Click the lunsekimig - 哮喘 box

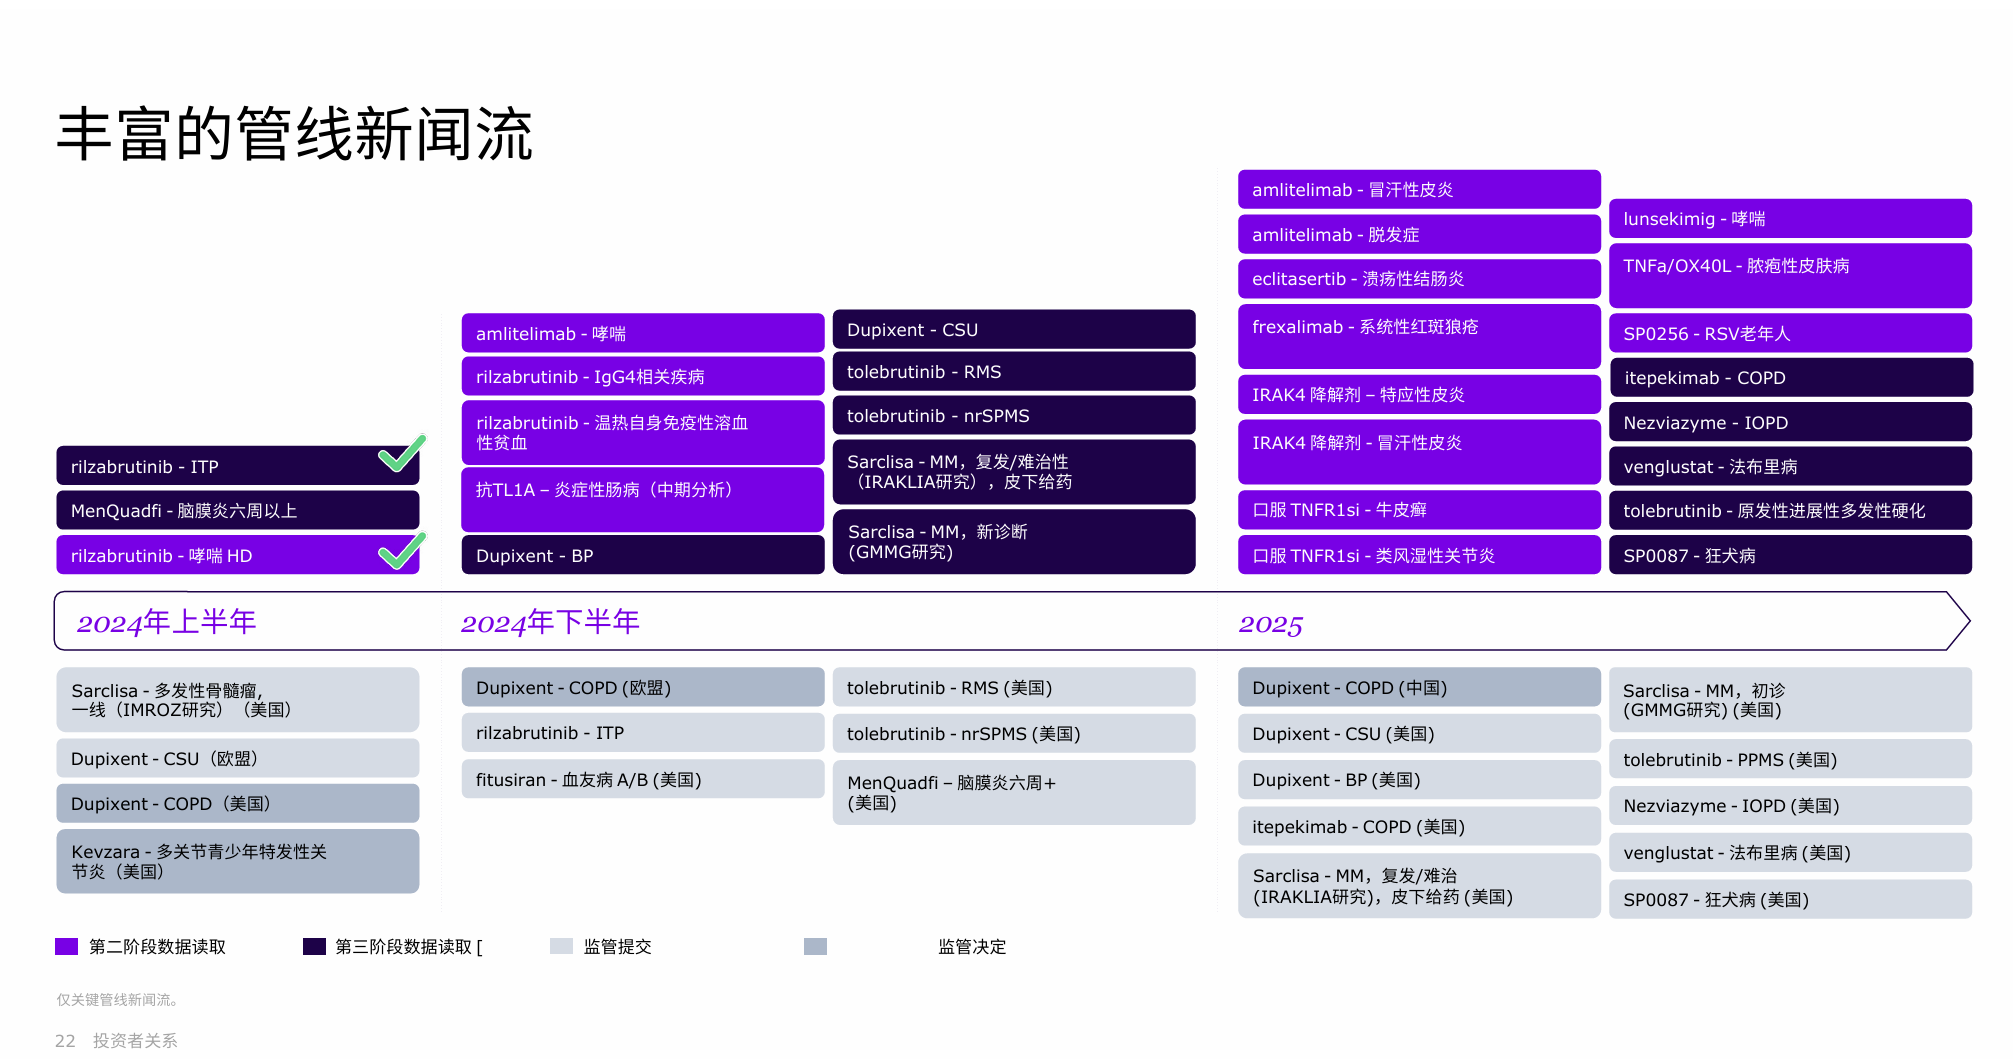tap(1790, 218)
